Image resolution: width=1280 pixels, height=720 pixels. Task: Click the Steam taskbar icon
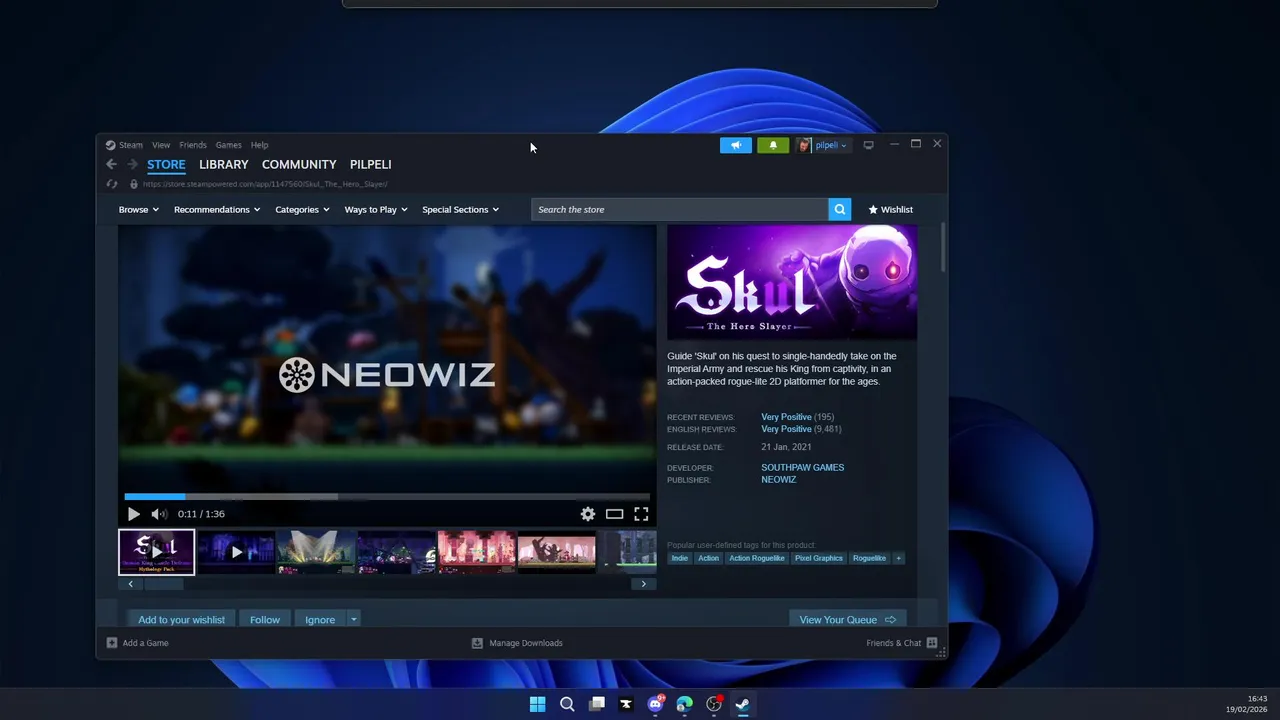pos(743,704)
